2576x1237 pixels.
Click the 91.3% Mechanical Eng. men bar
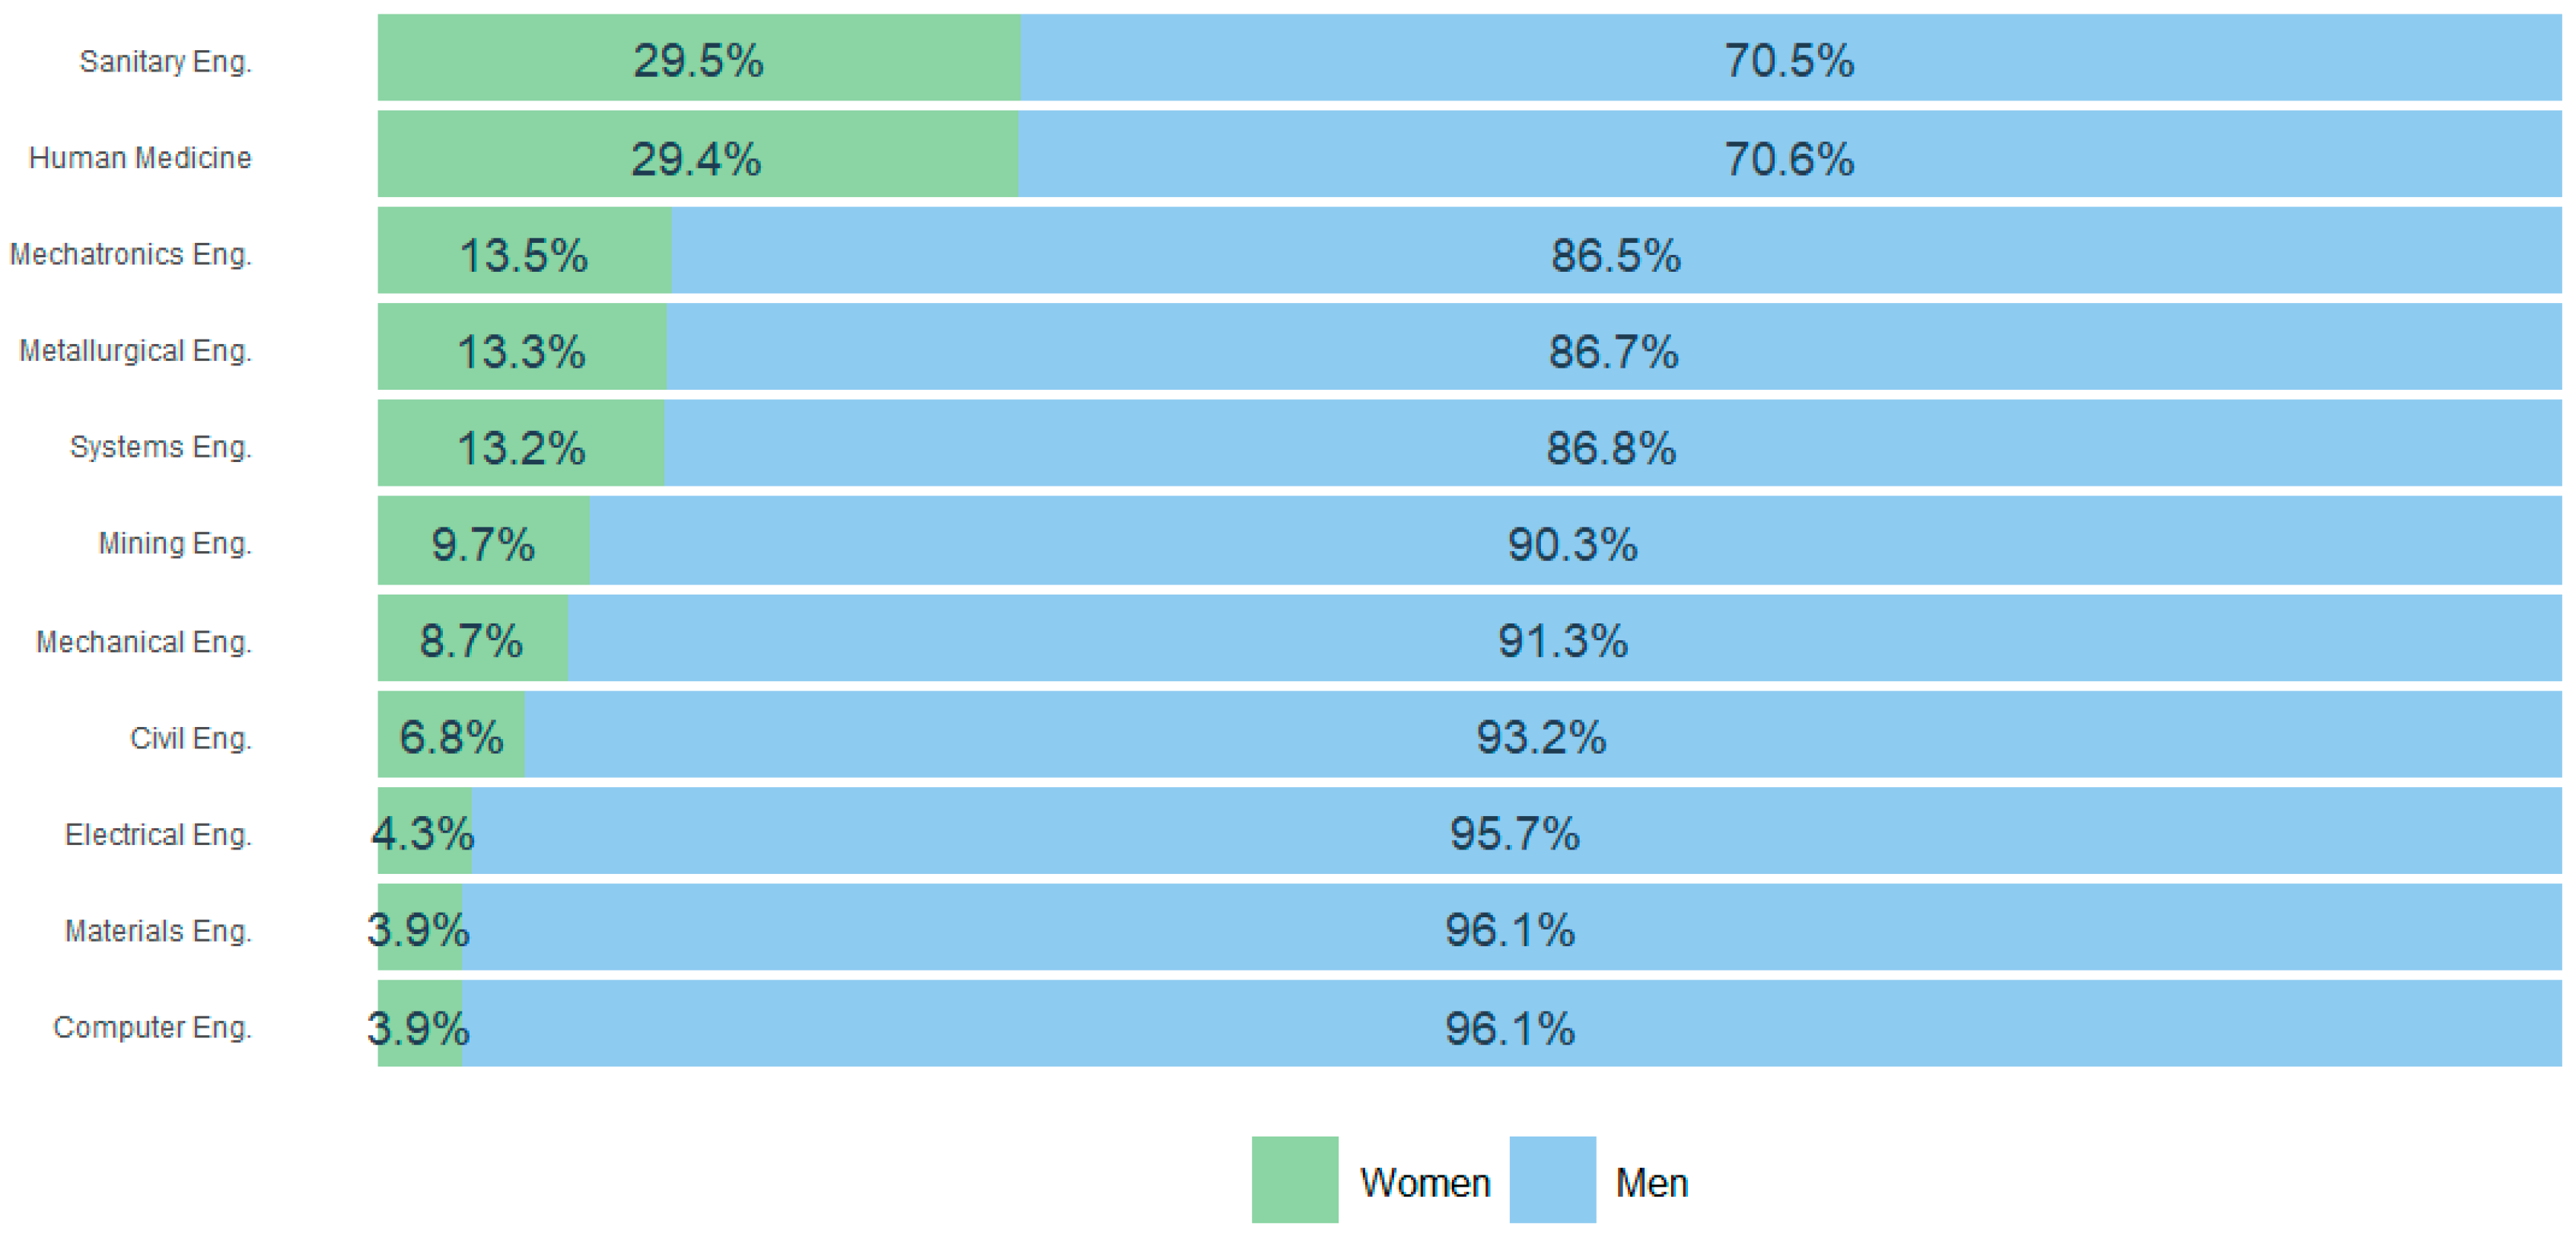coord(1563,637)
